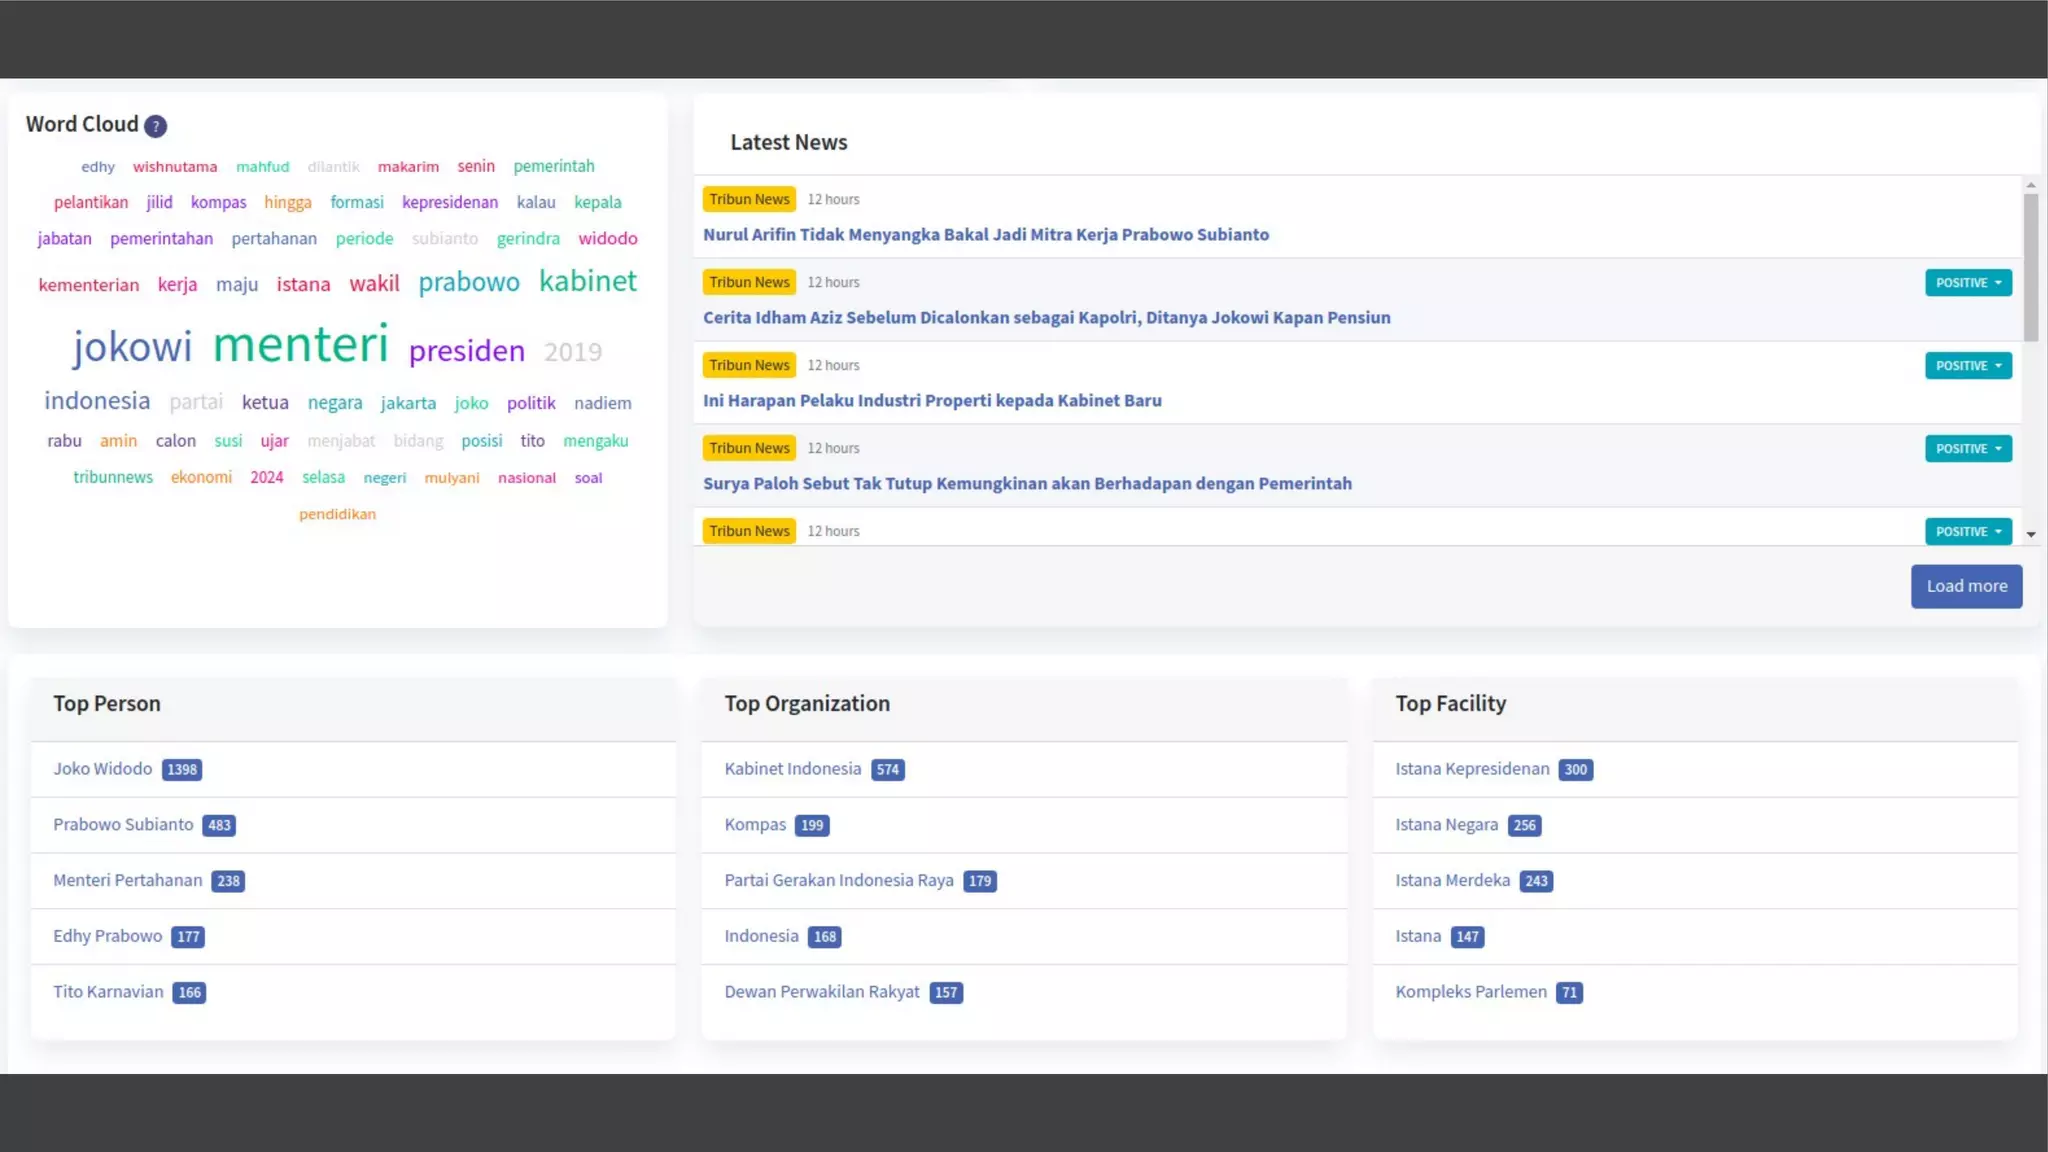Click the 1398 count badge for Joko Widodo
The height and width of the screenshot is (1152, 2048).
182,770
